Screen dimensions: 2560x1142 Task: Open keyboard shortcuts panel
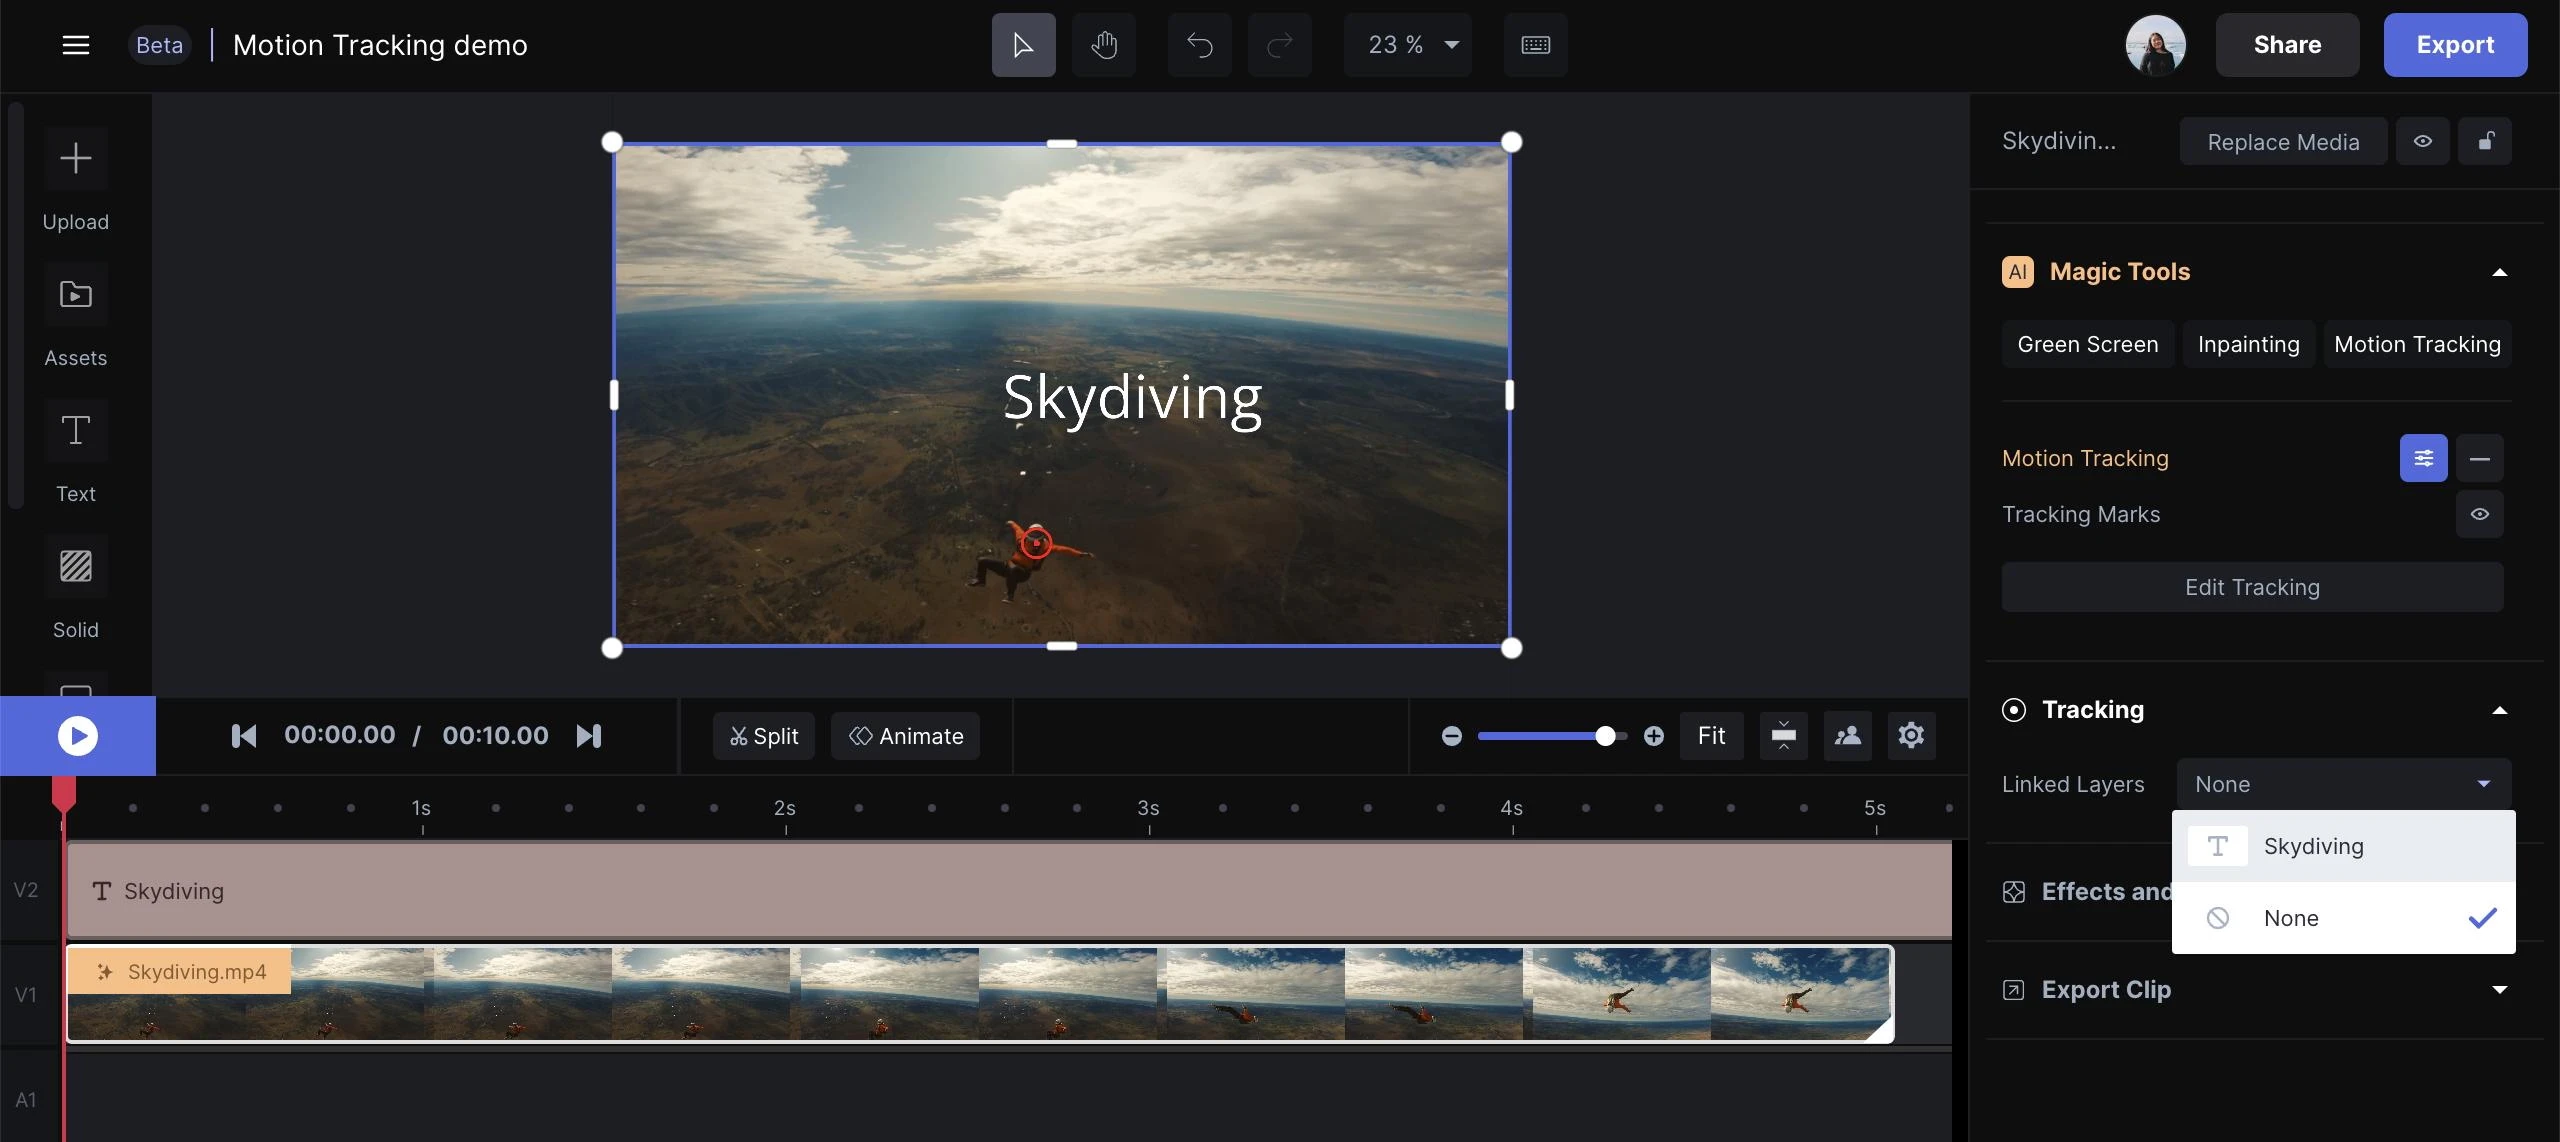pyautogui.click(x=1535, y=45)
